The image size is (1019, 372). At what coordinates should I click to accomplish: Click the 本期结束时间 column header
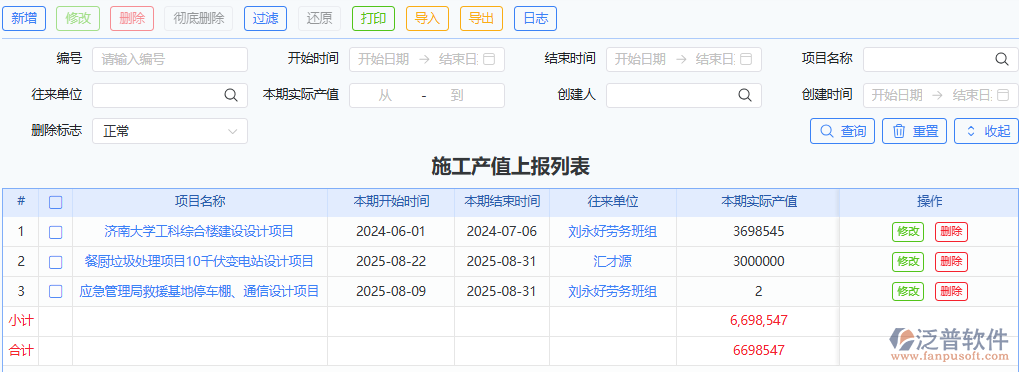[x=502, y=202]
